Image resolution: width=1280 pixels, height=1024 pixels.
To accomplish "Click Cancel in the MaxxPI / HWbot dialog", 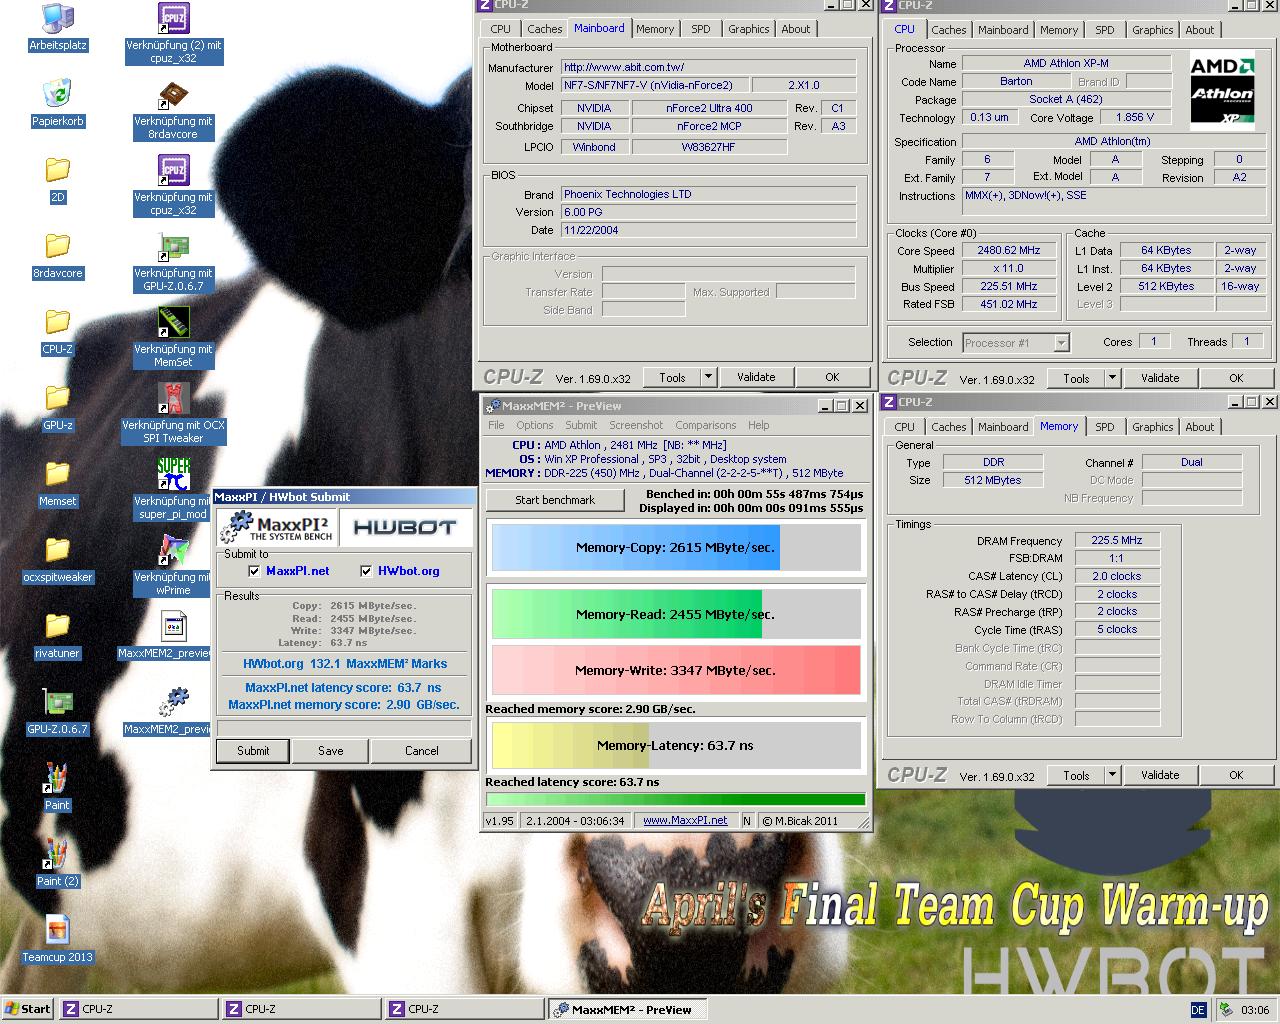I will pyautogui.click(x=422, y=751).
